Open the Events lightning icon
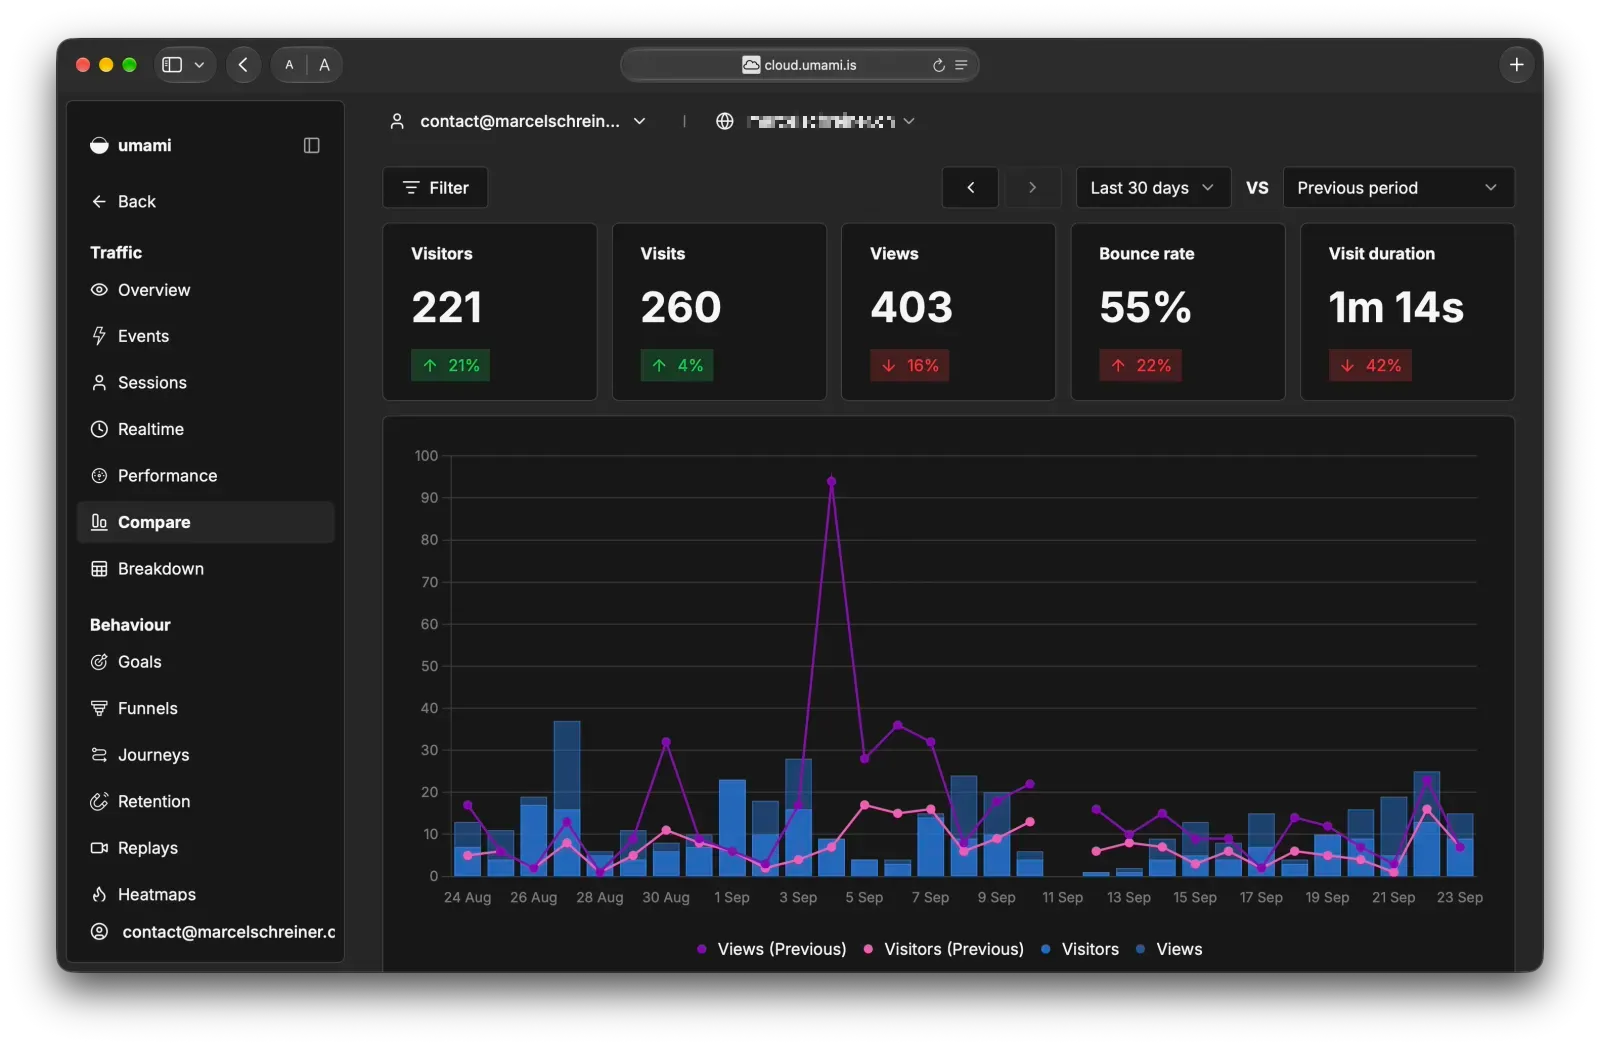The height and width of the screenshot is (1047, 1600). tap(99, 336)
